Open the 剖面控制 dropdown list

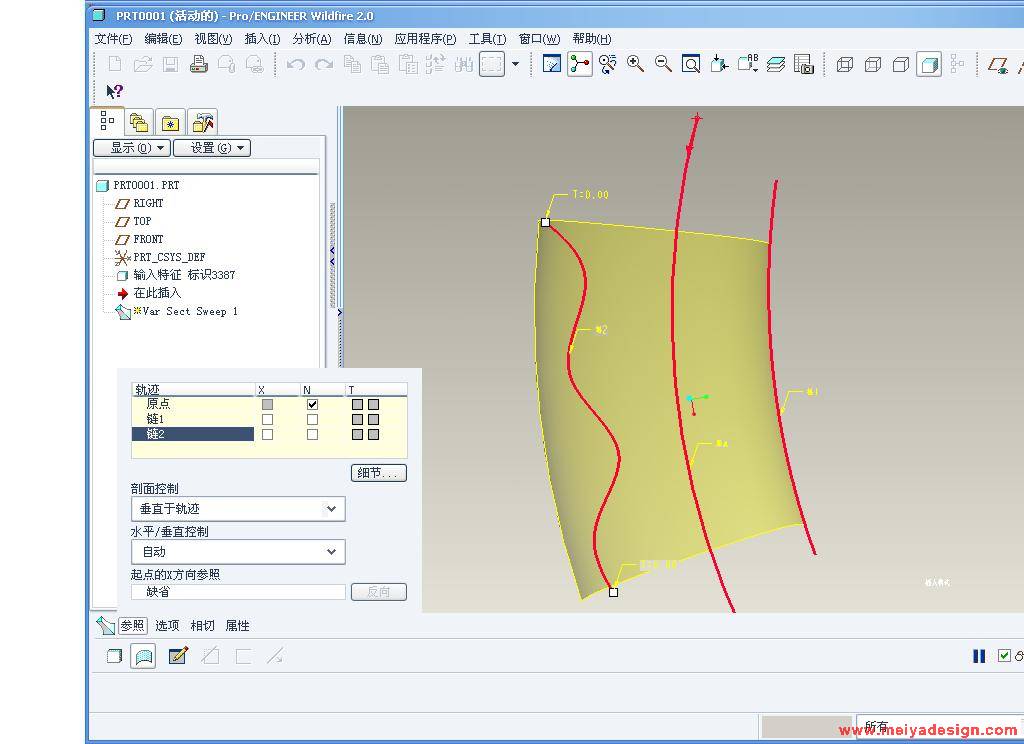[331, 509]
